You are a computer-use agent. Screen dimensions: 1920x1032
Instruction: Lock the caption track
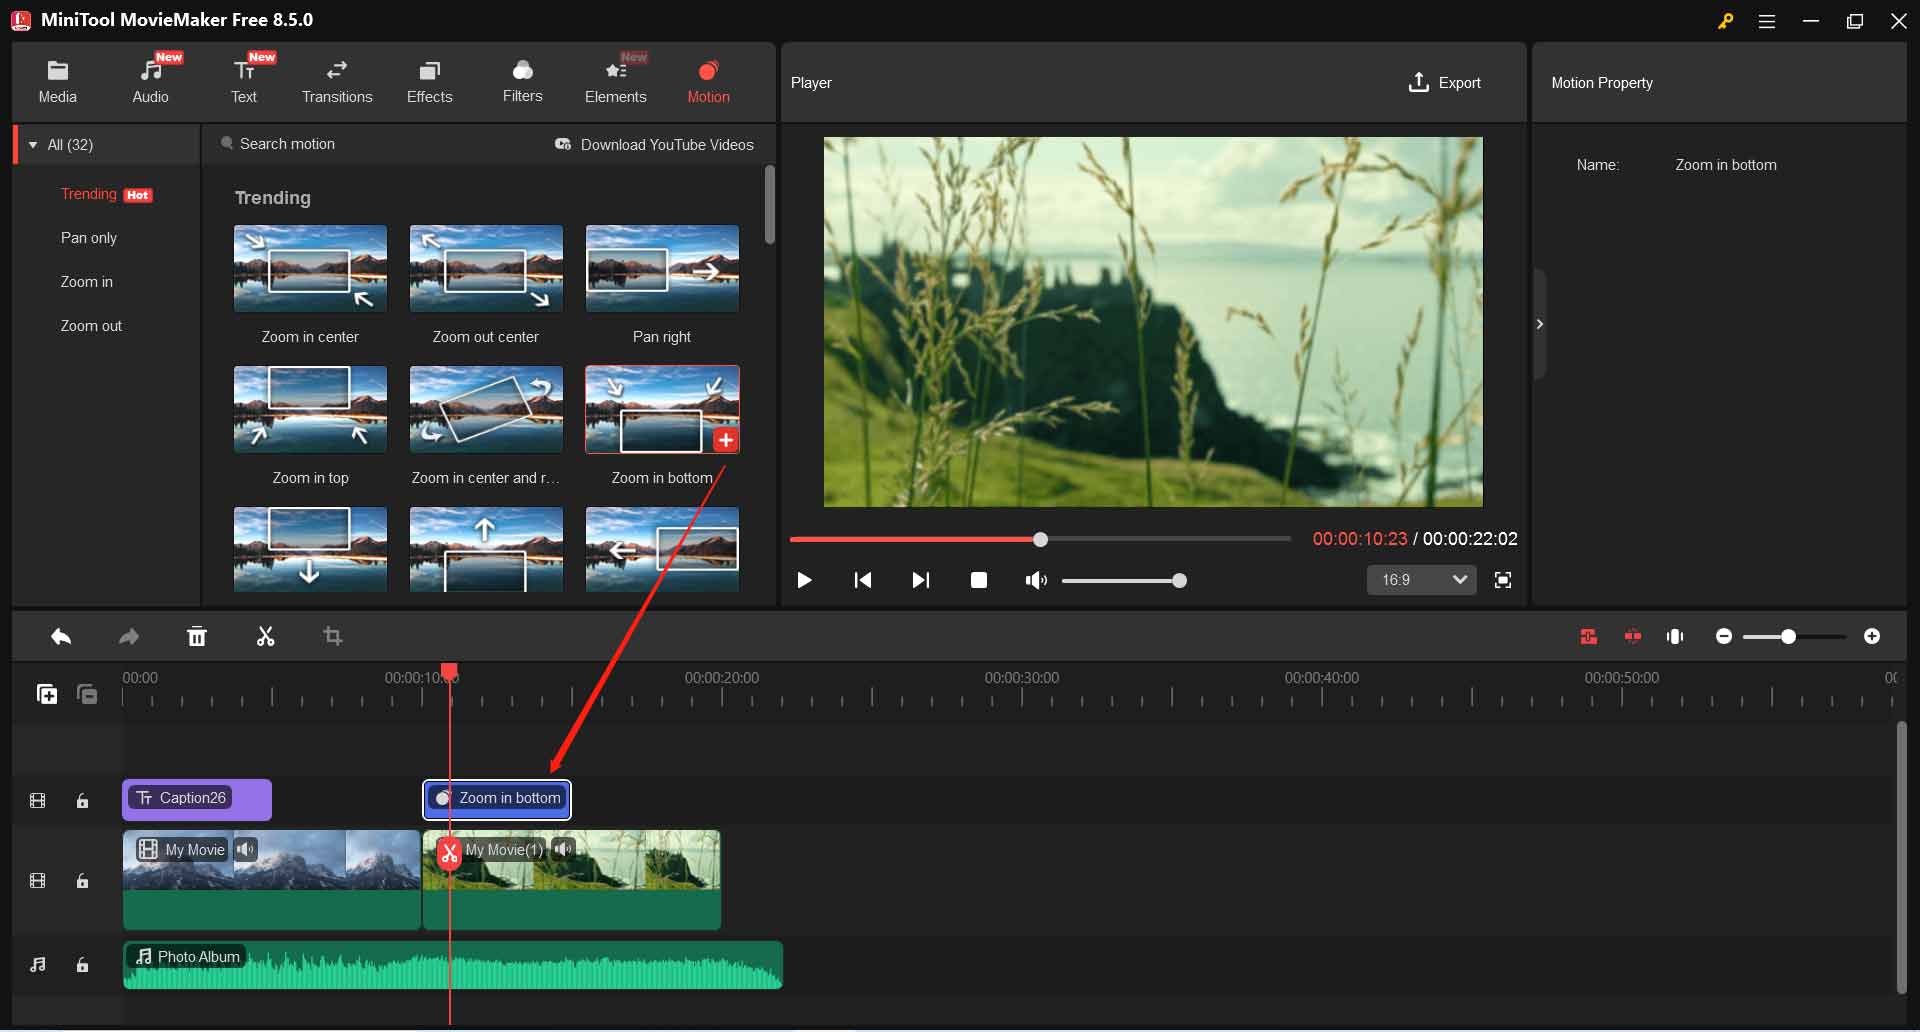point(82,800)
